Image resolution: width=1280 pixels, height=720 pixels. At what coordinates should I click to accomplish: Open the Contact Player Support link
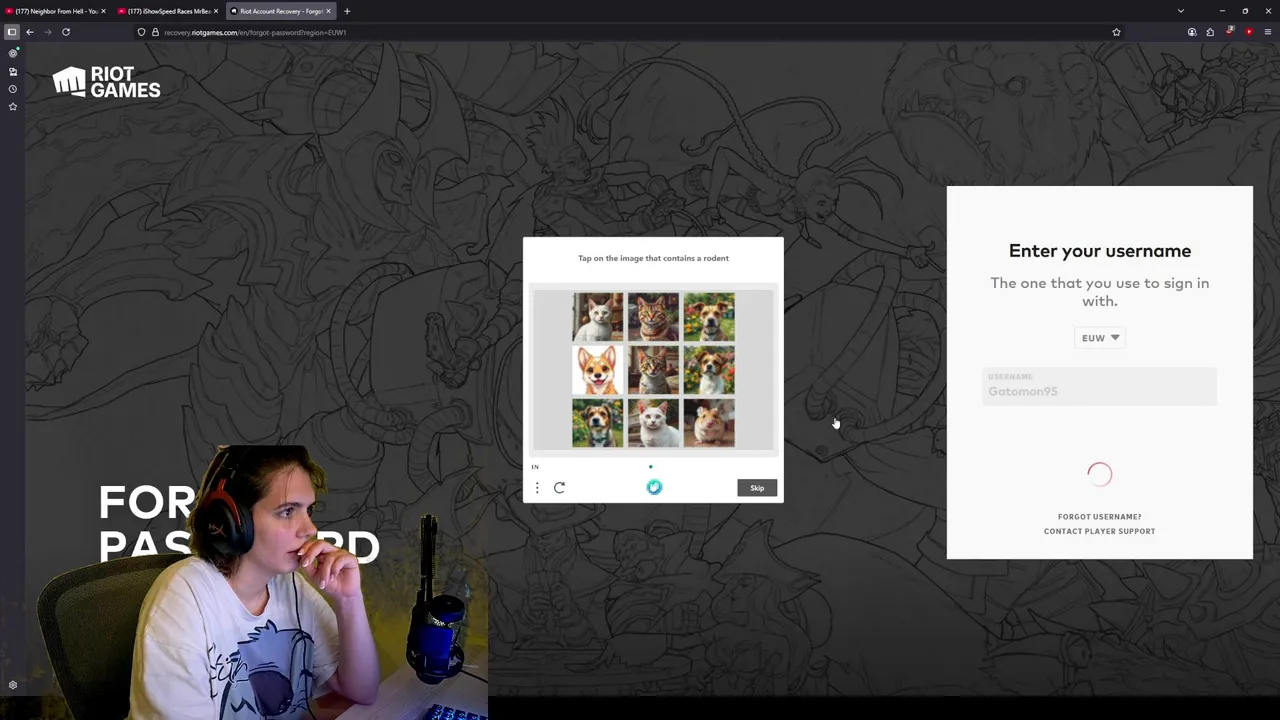click(1099, 531)
